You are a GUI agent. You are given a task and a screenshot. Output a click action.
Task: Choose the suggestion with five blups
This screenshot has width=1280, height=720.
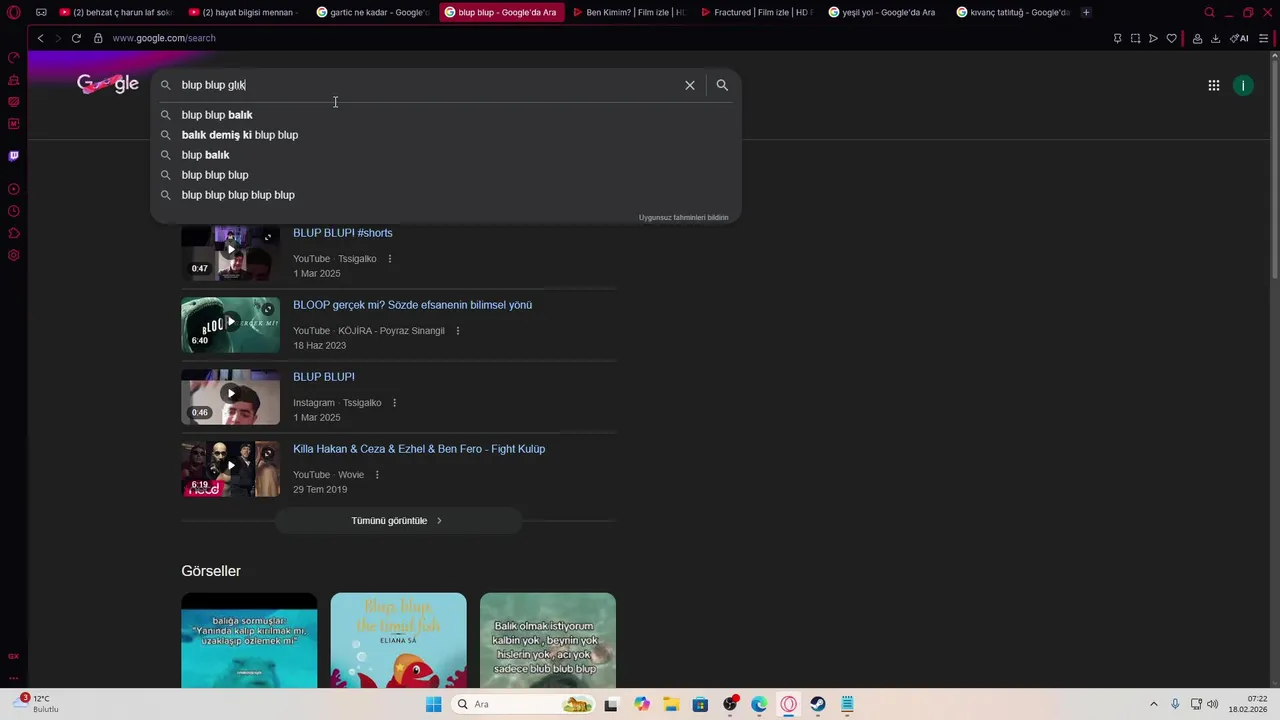pyautogui.click(x=445, y=195)
